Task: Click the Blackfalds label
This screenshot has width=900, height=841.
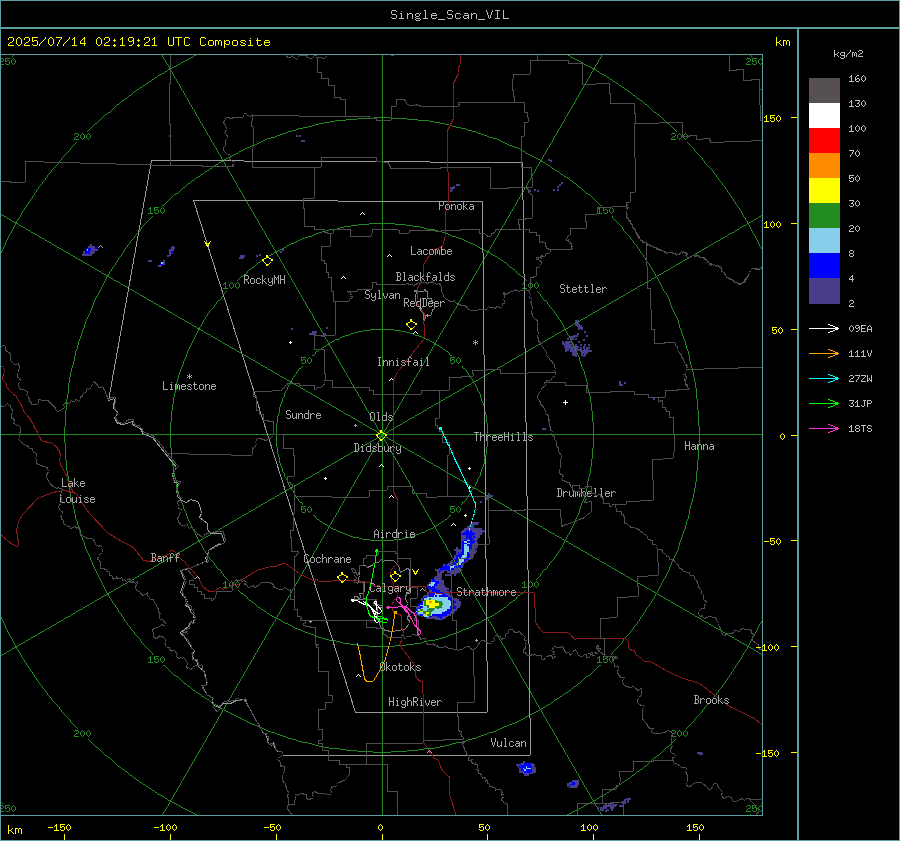Action: pyautogui.click(x=425, y=277)
